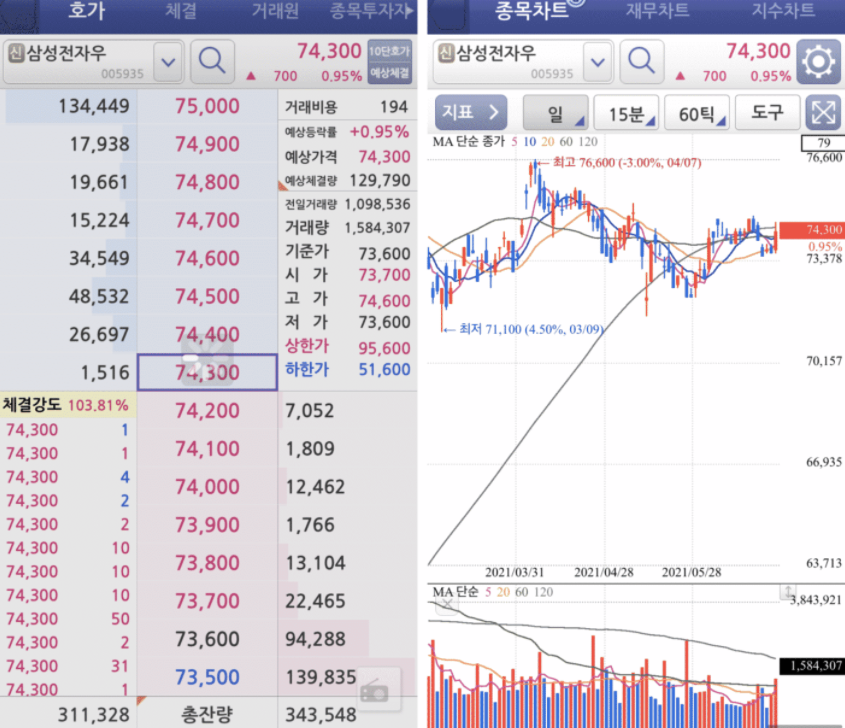Switch to the 지수차트 tab
The width and height of the screenshot is (845, 728).
tap(783, 10)
